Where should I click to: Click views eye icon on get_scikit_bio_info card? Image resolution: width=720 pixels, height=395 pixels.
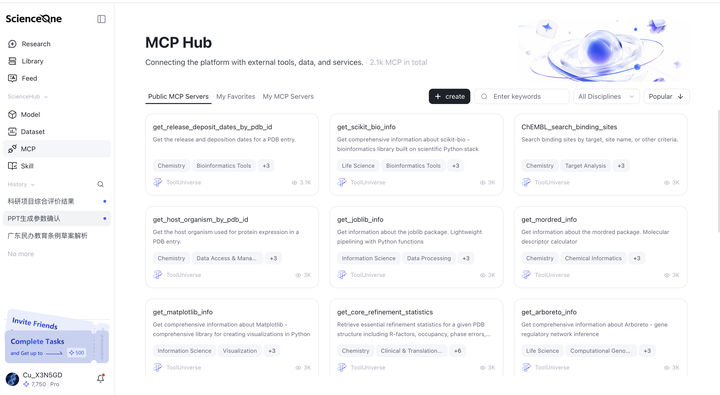click(483, 182)
